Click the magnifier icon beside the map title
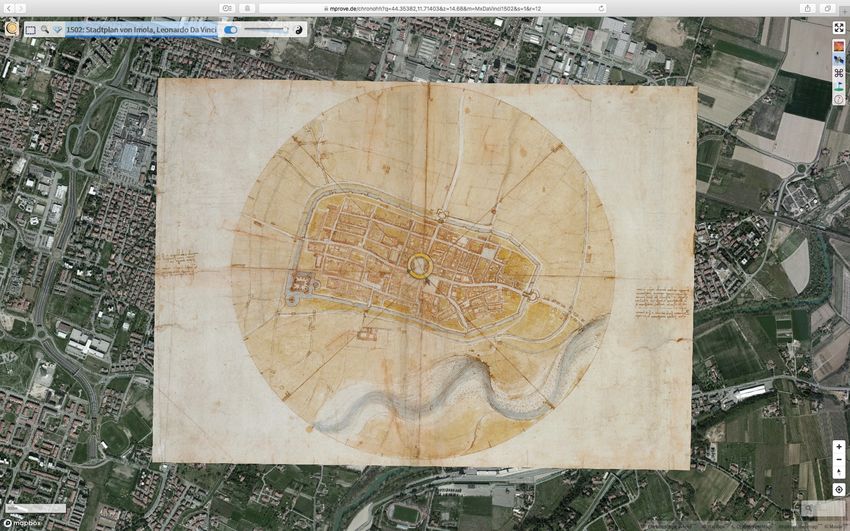 pyautogui.click(x=44, y=30)
